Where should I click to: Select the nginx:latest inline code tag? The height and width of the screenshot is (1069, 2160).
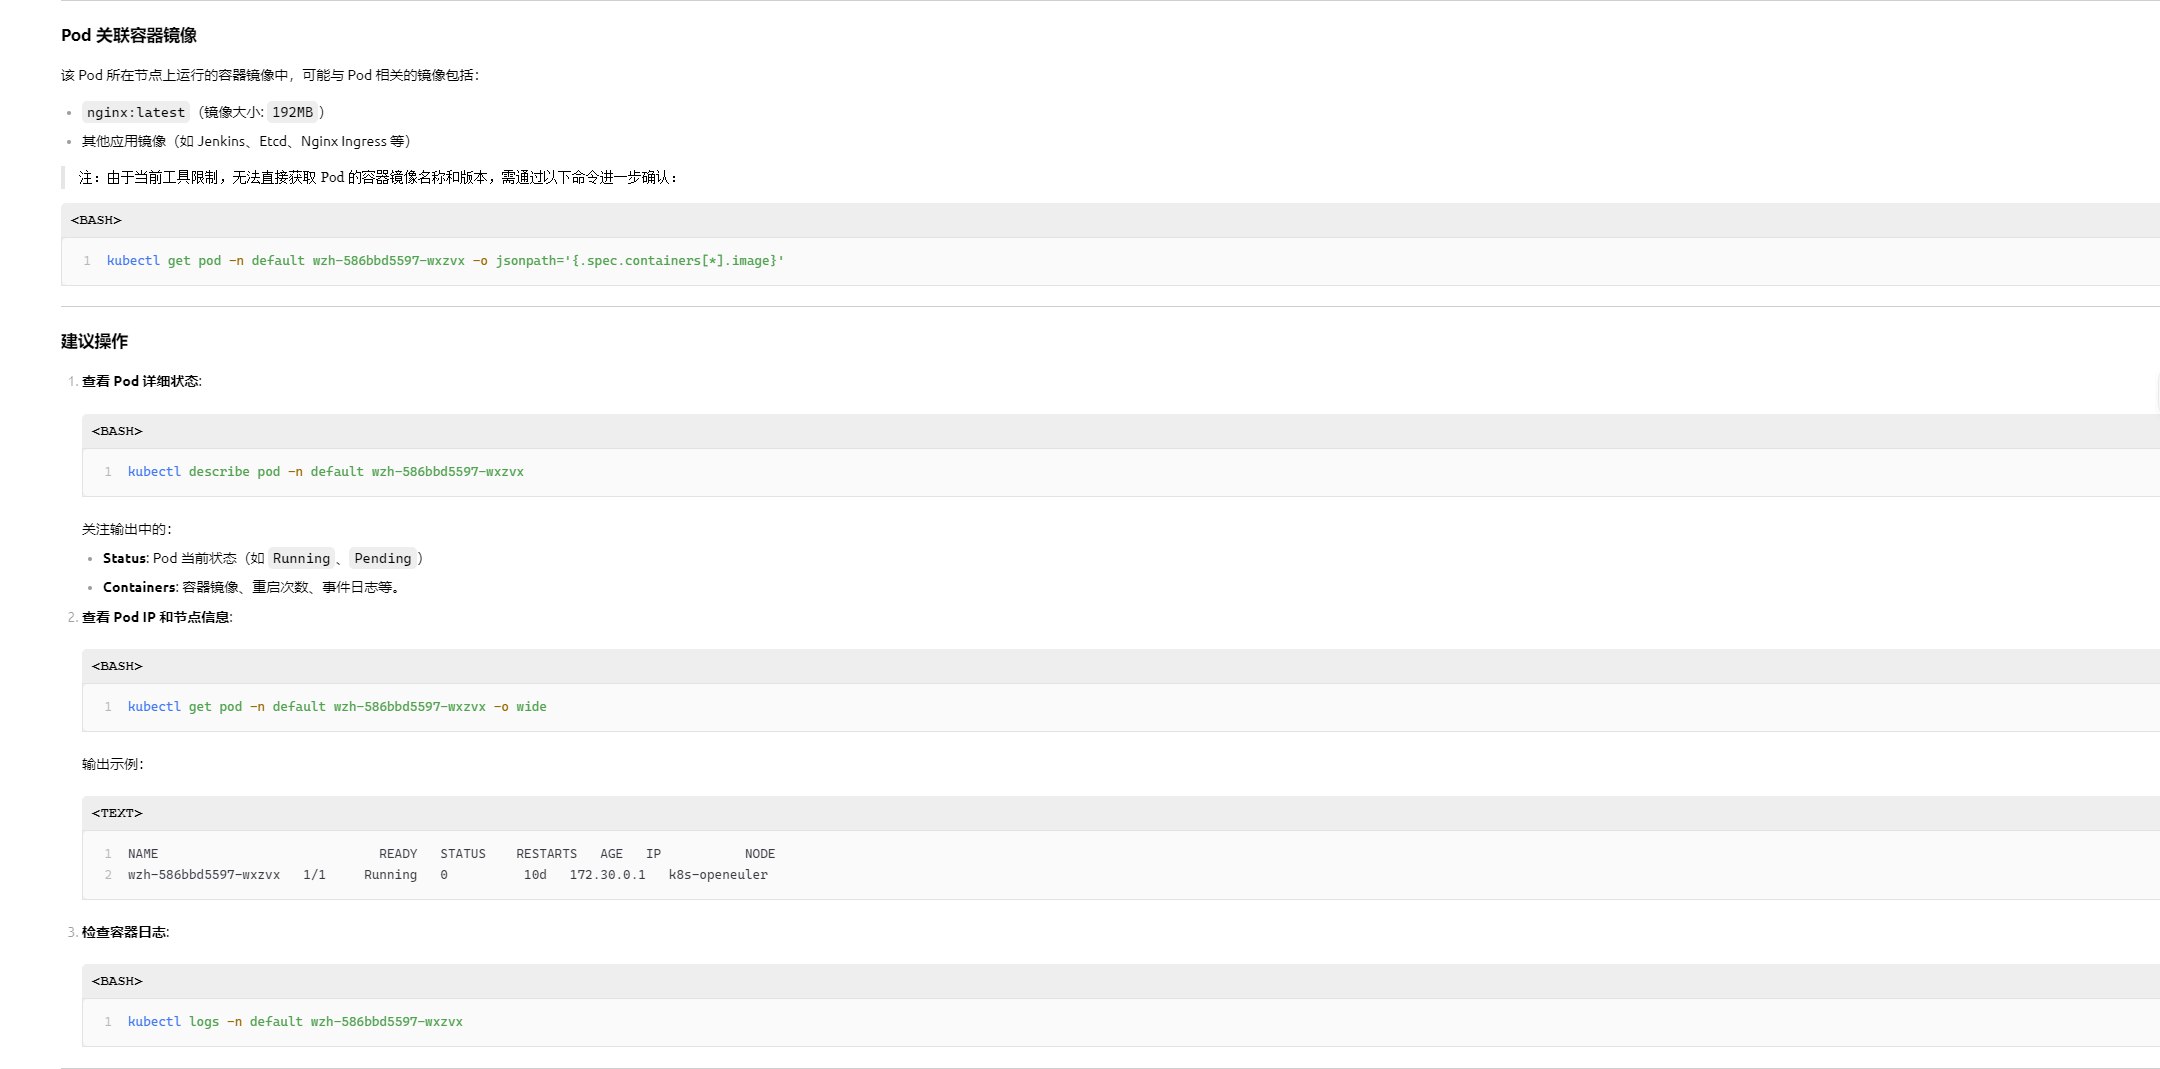(135, 113)
